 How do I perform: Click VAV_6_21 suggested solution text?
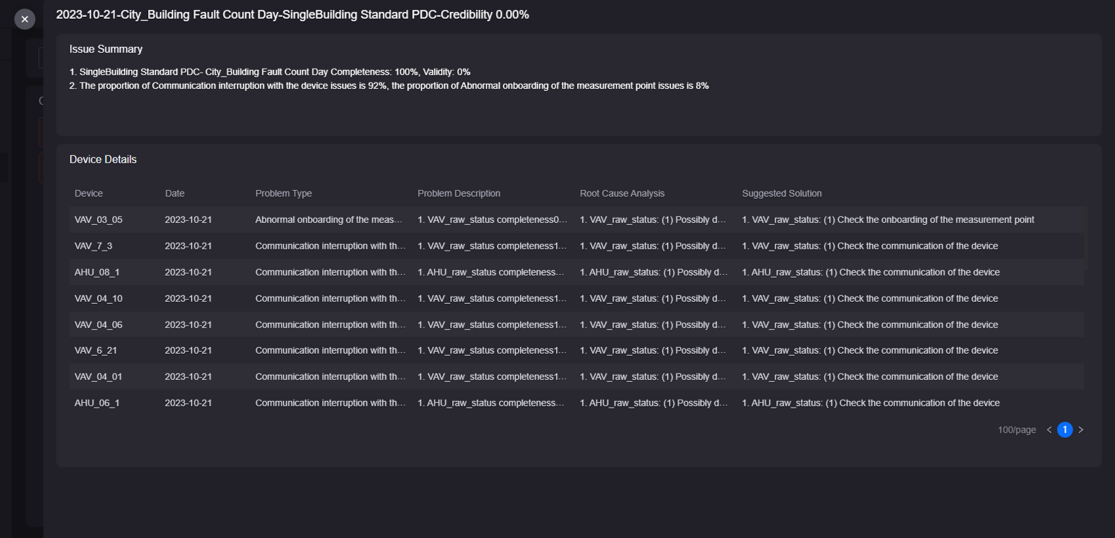point(869,351)
